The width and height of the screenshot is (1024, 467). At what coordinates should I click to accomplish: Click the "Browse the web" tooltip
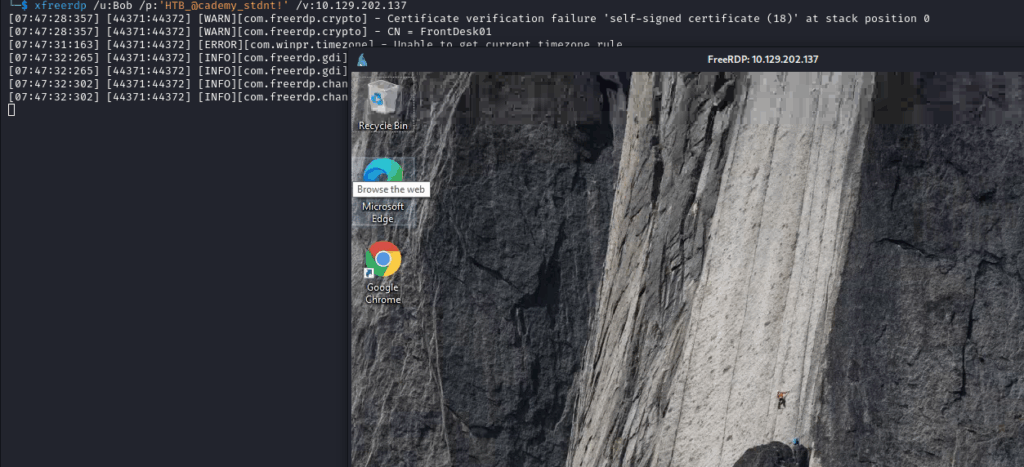click(x=392, y=189)
